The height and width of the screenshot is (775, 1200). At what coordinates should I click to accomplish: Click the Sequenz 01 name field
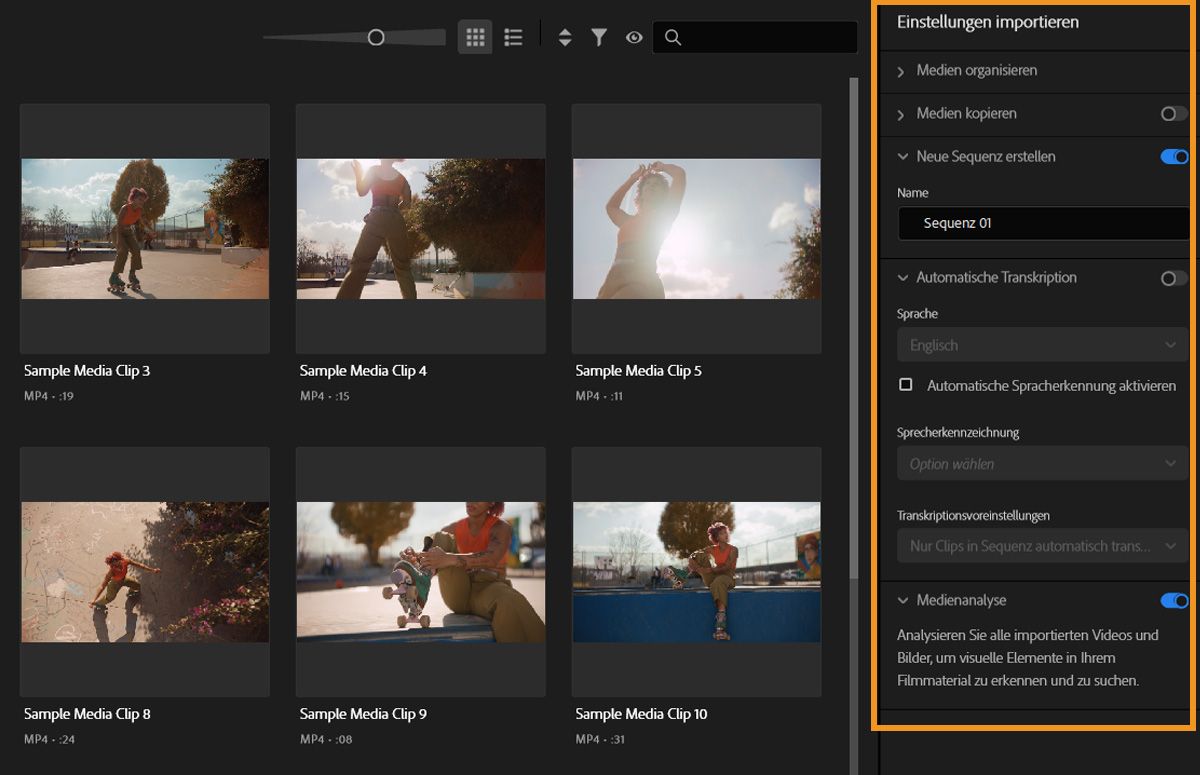[x=1042, y=223]
